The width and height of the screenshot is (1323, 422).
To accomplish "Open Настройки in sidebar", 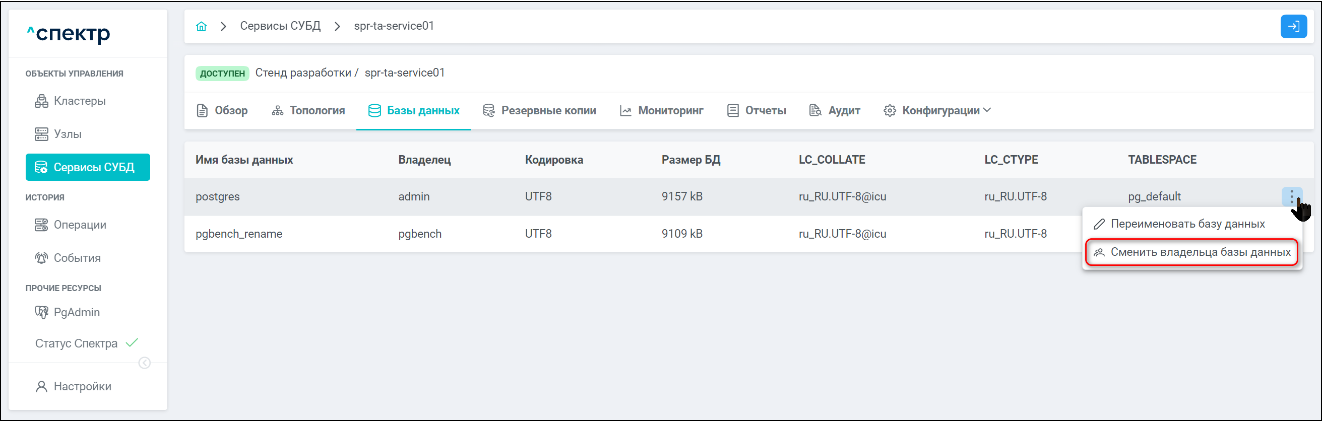I will [x=82, y=386].
